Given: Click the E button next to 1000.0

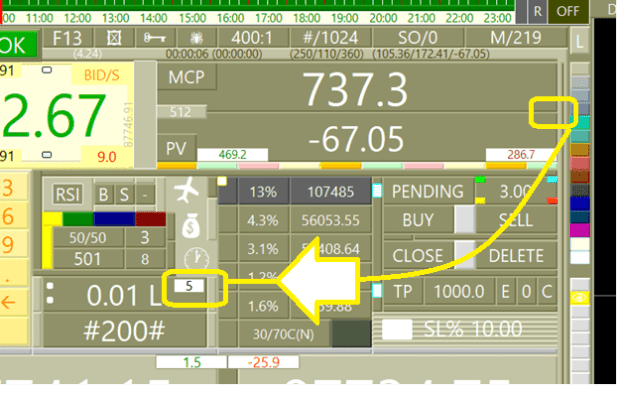Looking at the screenshot, I should (x=505, y=292).
